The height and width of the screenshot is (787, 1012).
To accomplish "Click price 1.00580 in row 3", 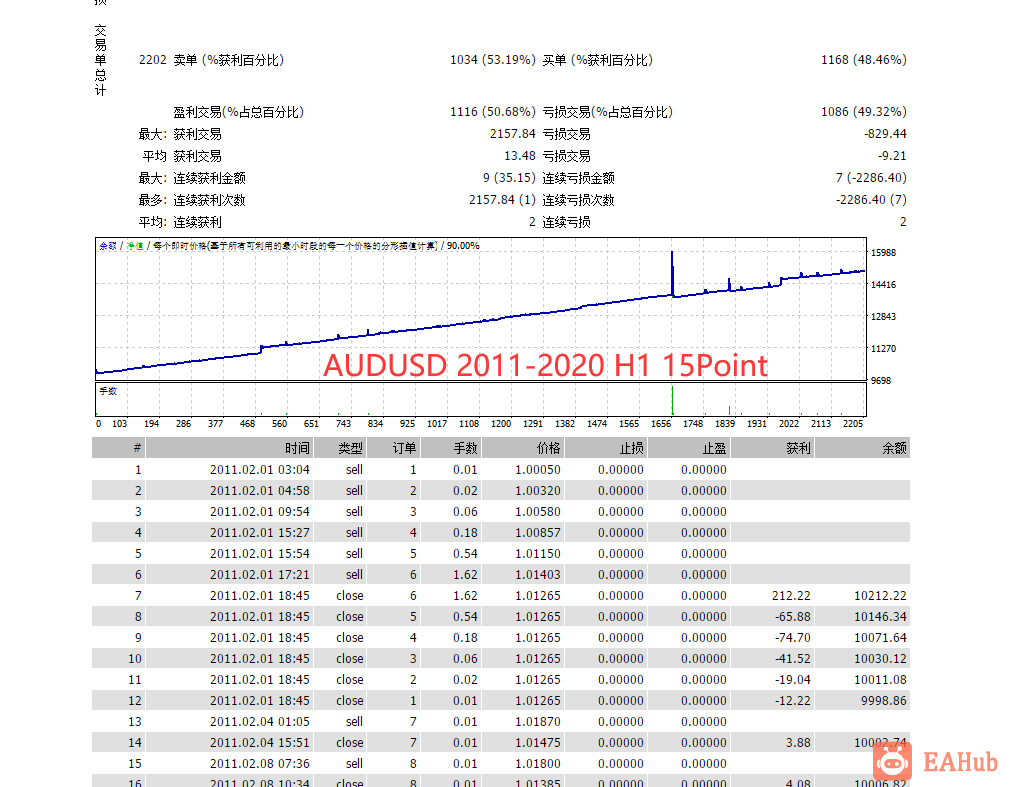I will coord(538,511).
